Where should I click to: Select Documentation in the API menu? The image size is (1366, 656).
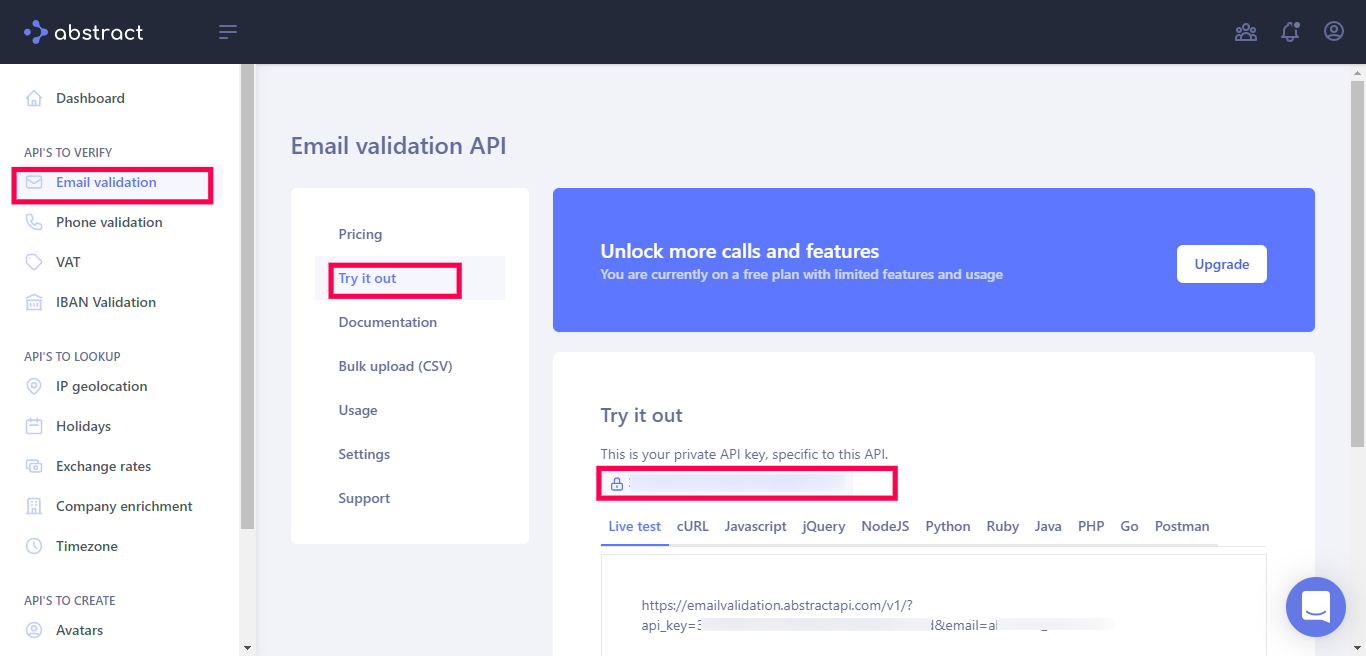[x=388, y=322]
